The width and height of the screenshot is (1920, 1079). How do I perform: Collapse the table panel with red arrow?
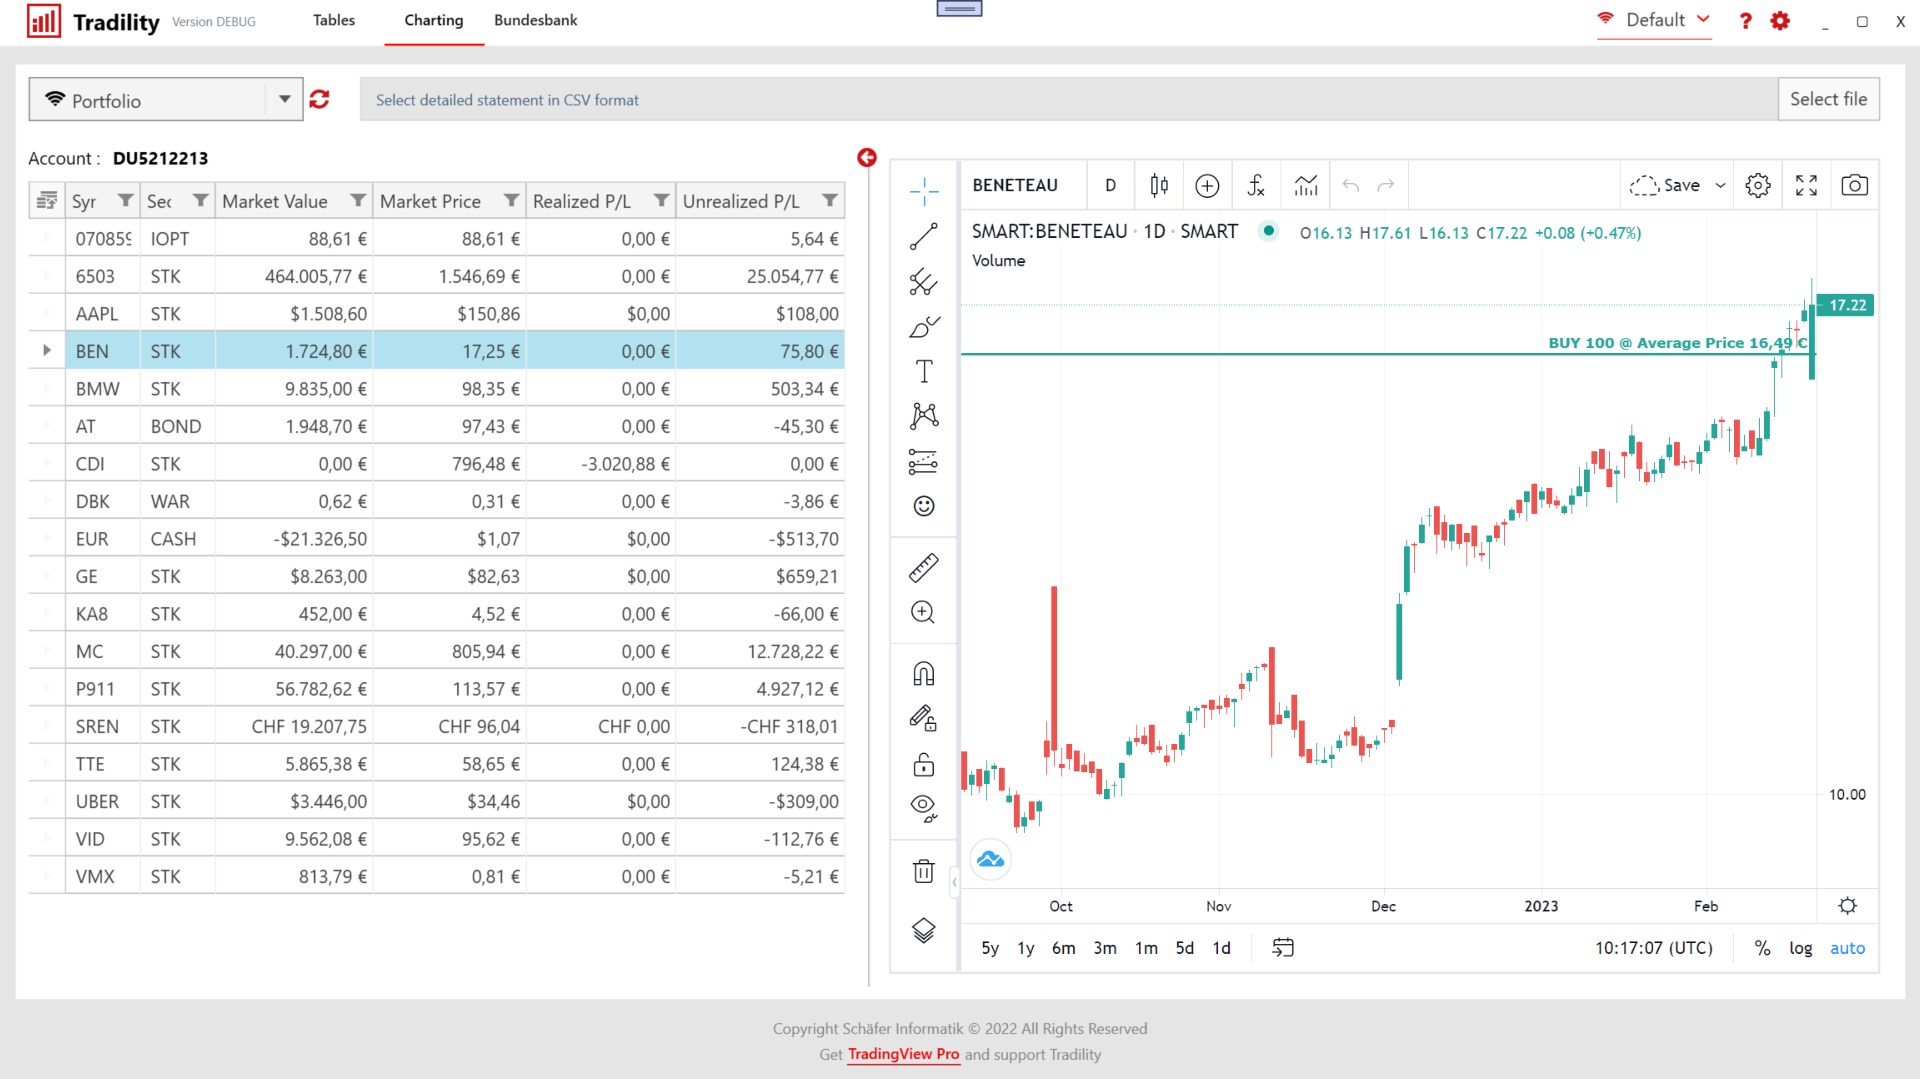pos(867,157)
